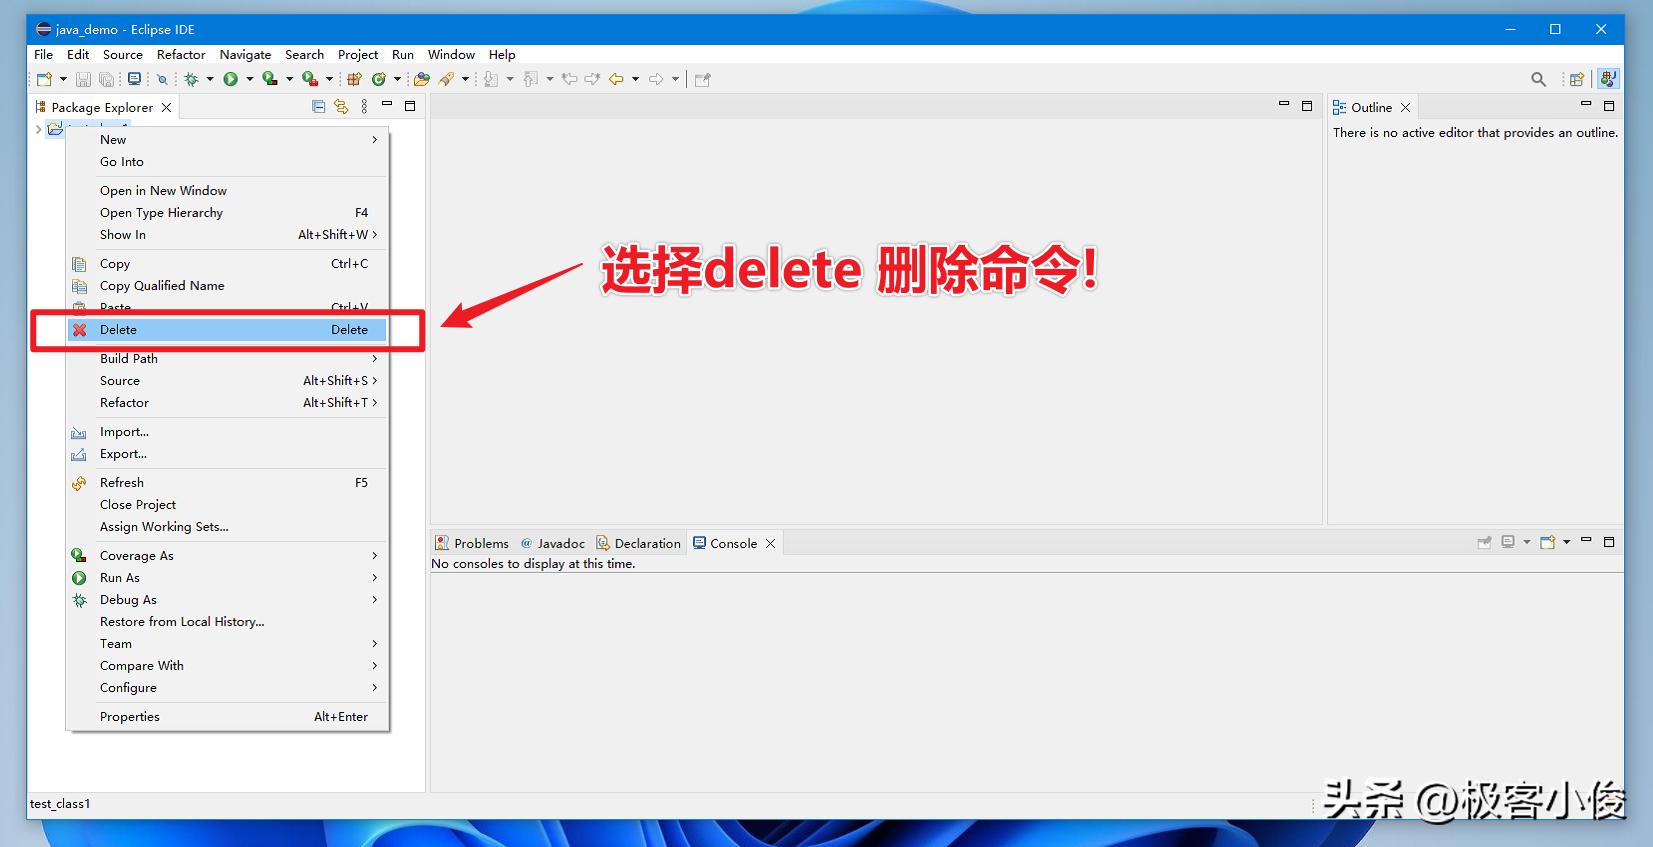Screen dimensions: 1653x847
Task: Toggle Skip All Breakpoints in the toolbar
Action: 162,79
